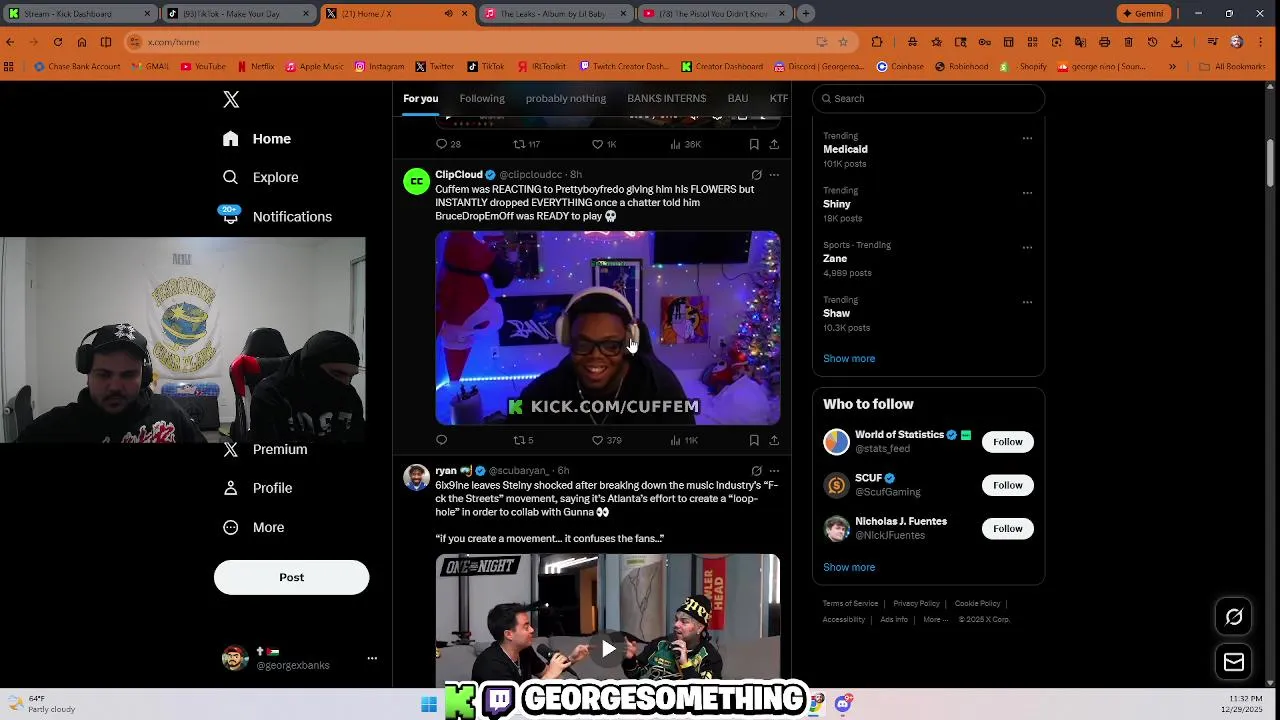This screenshot has width=1280, height=720.
Task: Reply to the ClipCloud post
Action: pos(442,440)
